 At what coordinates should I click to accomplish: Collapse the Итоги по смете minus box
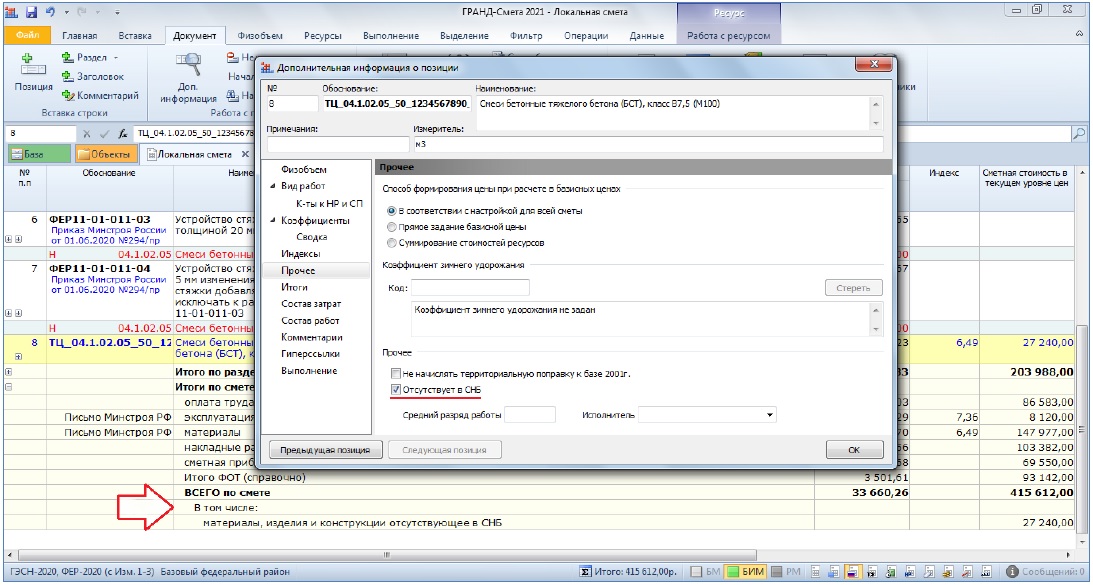click(9, 386)
